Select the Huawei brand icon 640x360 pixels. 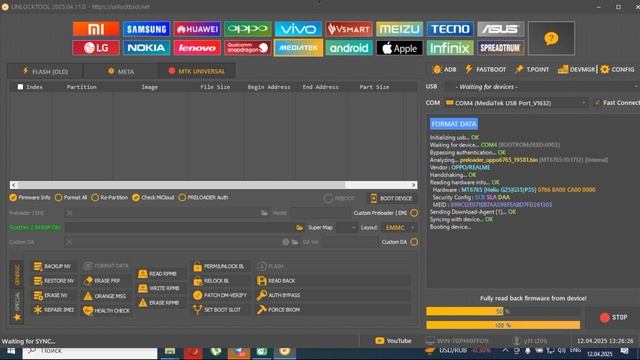(x=197, y=29)
